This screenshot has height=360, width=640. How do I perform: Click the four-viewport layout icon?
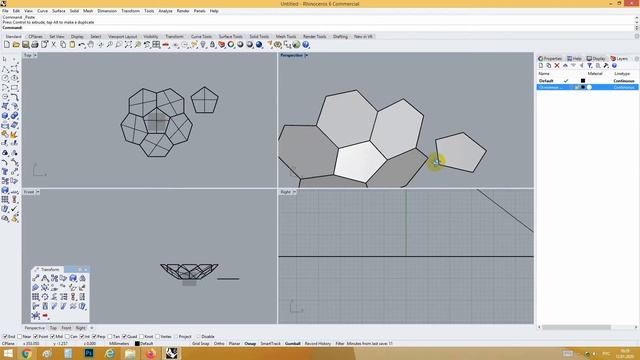[x=156, y=45]
